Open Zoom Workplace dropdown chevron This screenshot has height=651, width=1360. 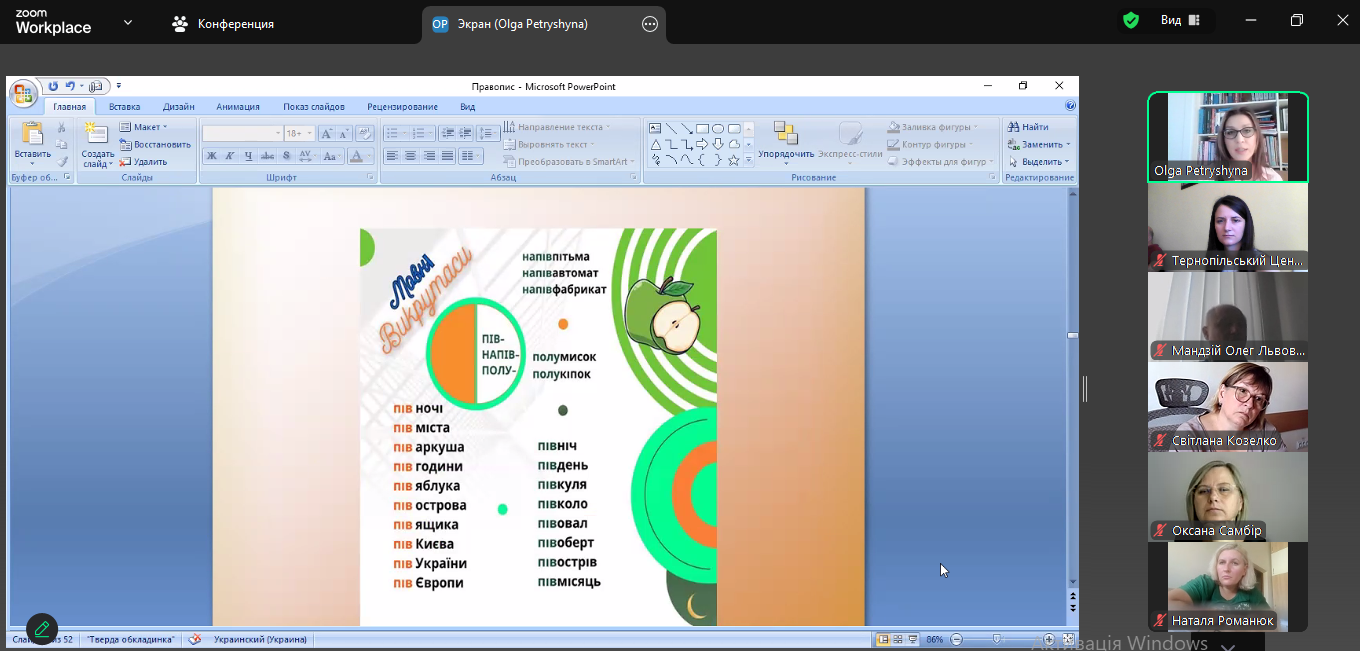click(128, 22)
